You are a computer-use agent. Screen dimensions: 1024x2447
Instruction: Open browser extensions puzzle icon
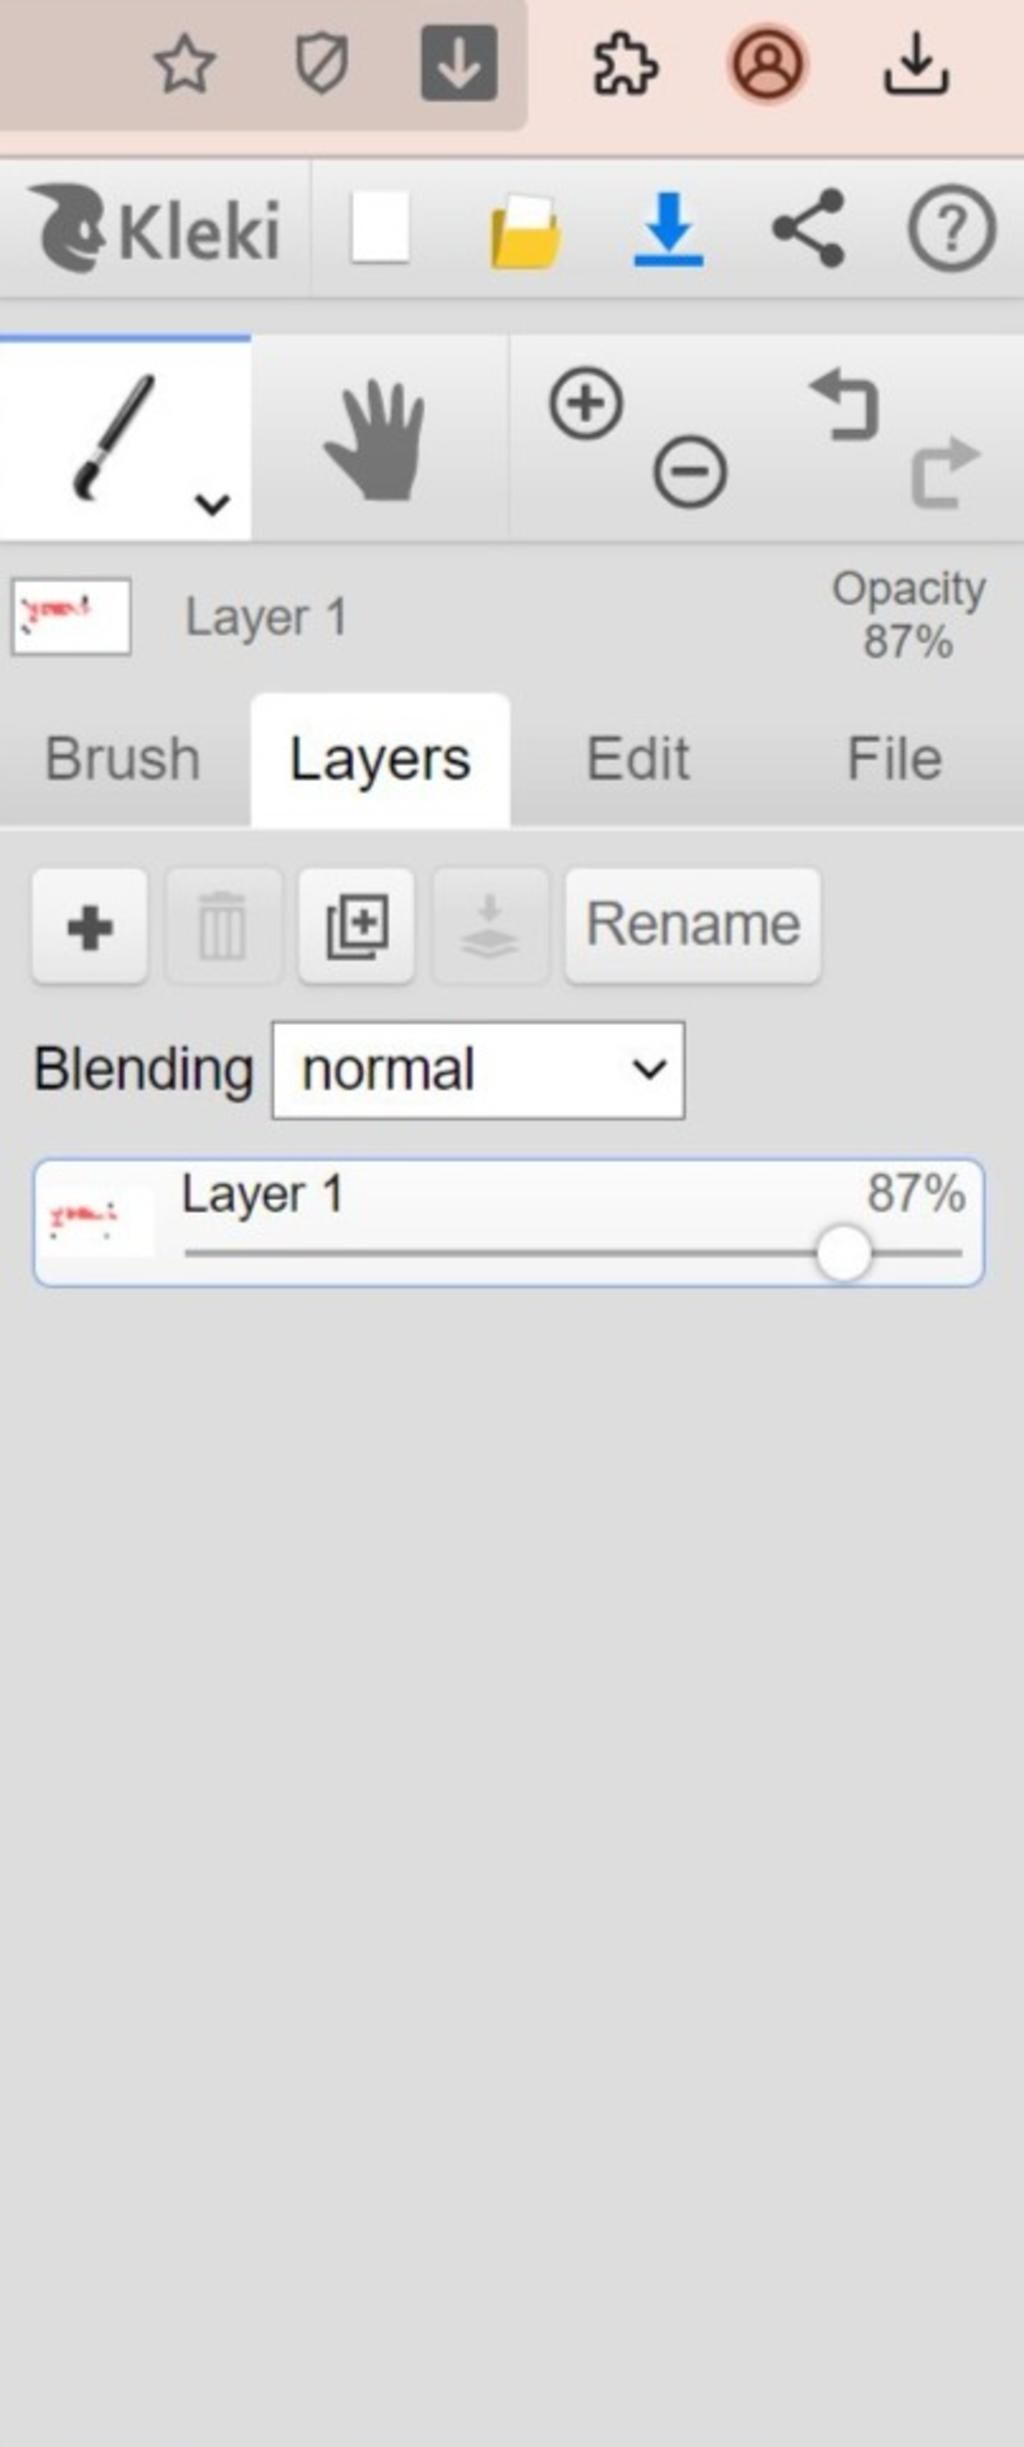tap(625, 65)
